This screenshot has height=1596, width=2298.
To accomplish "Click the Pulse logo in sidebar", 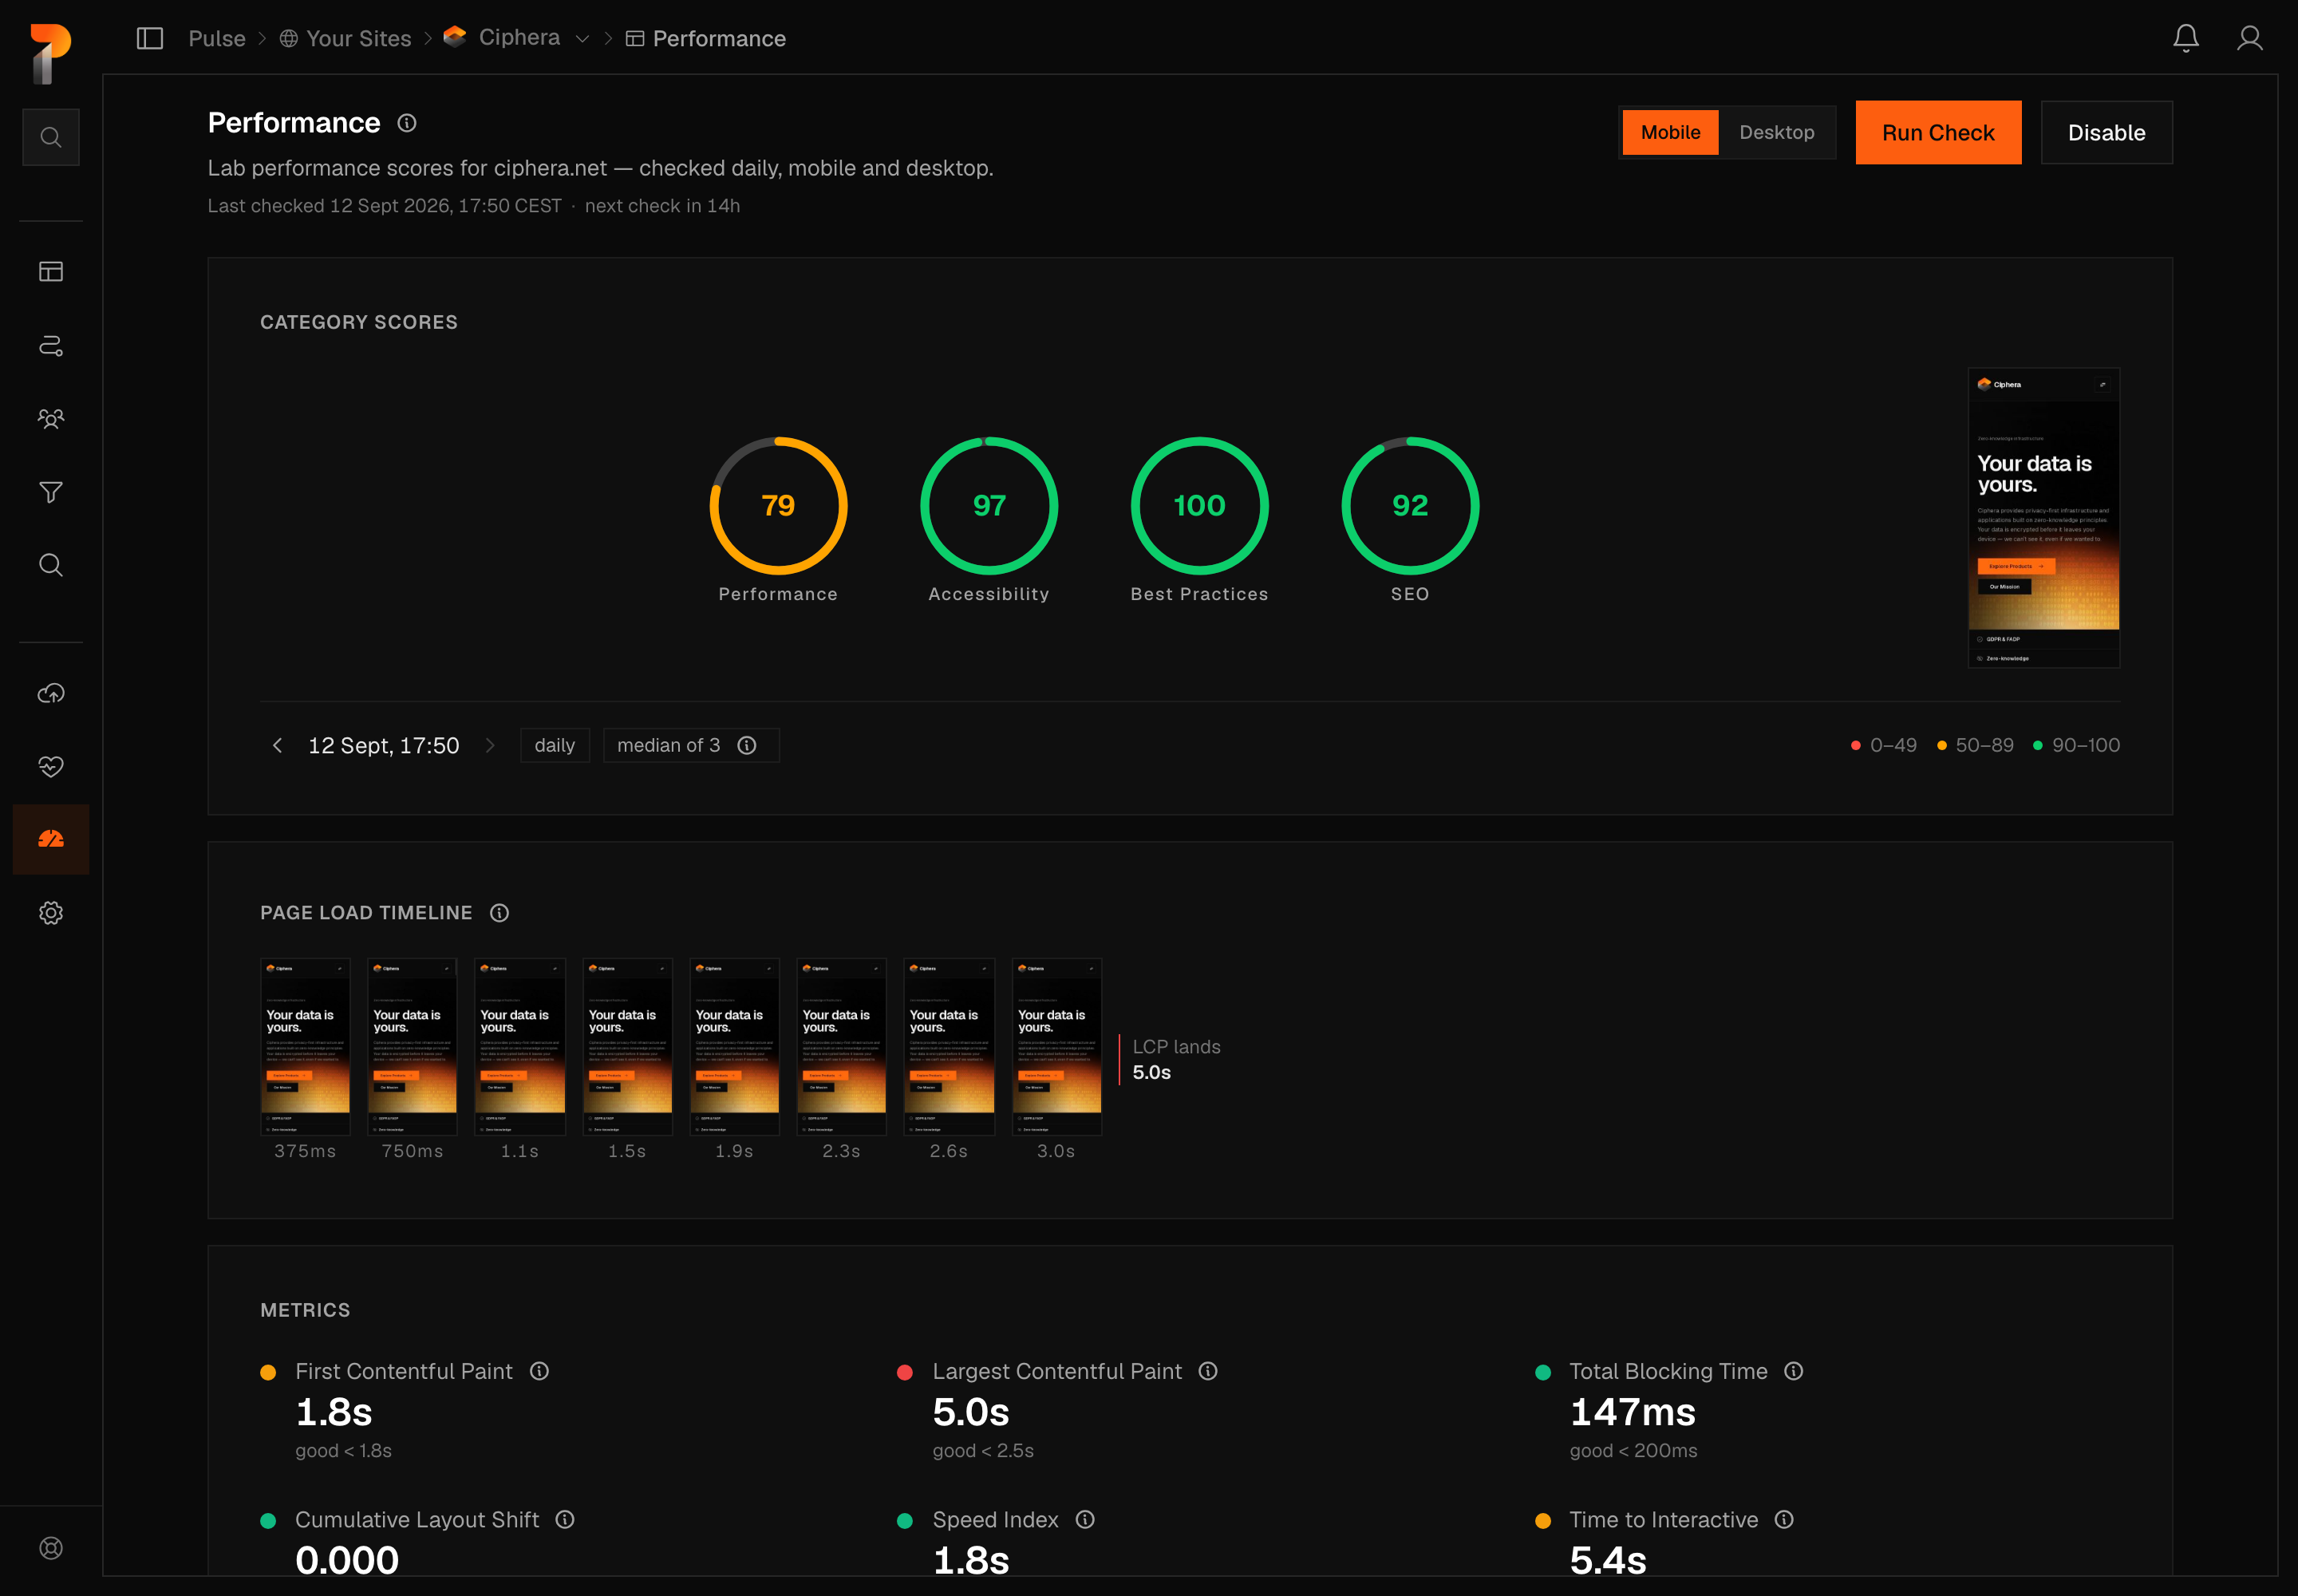I will pos(50,54).
